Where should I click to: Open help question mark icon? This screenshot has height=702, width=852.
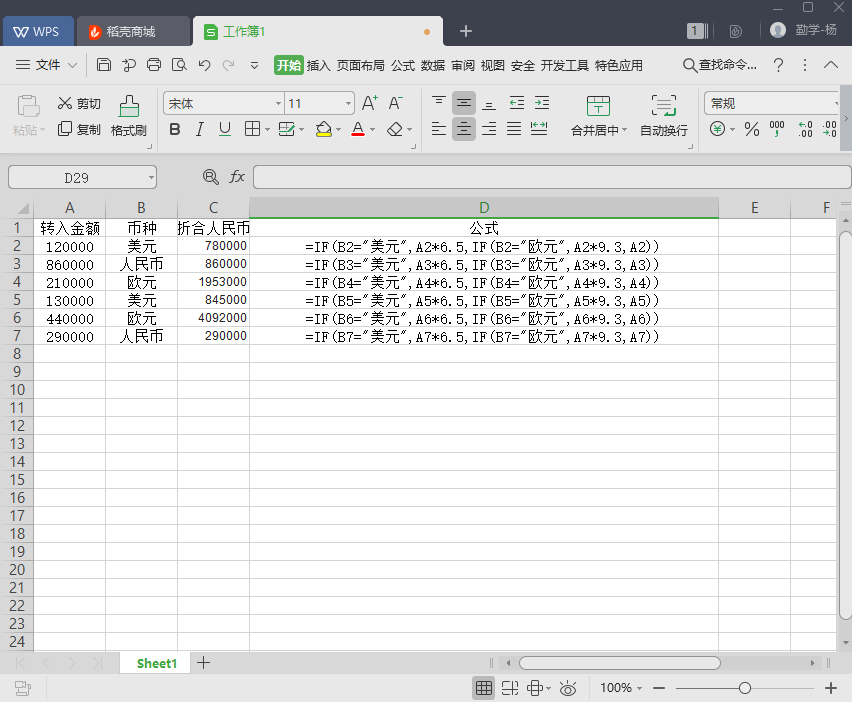[778, 65]
